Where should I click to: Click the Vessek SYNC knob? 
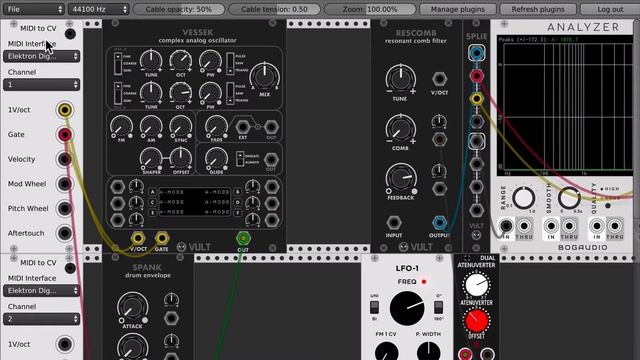coord(181,126)
